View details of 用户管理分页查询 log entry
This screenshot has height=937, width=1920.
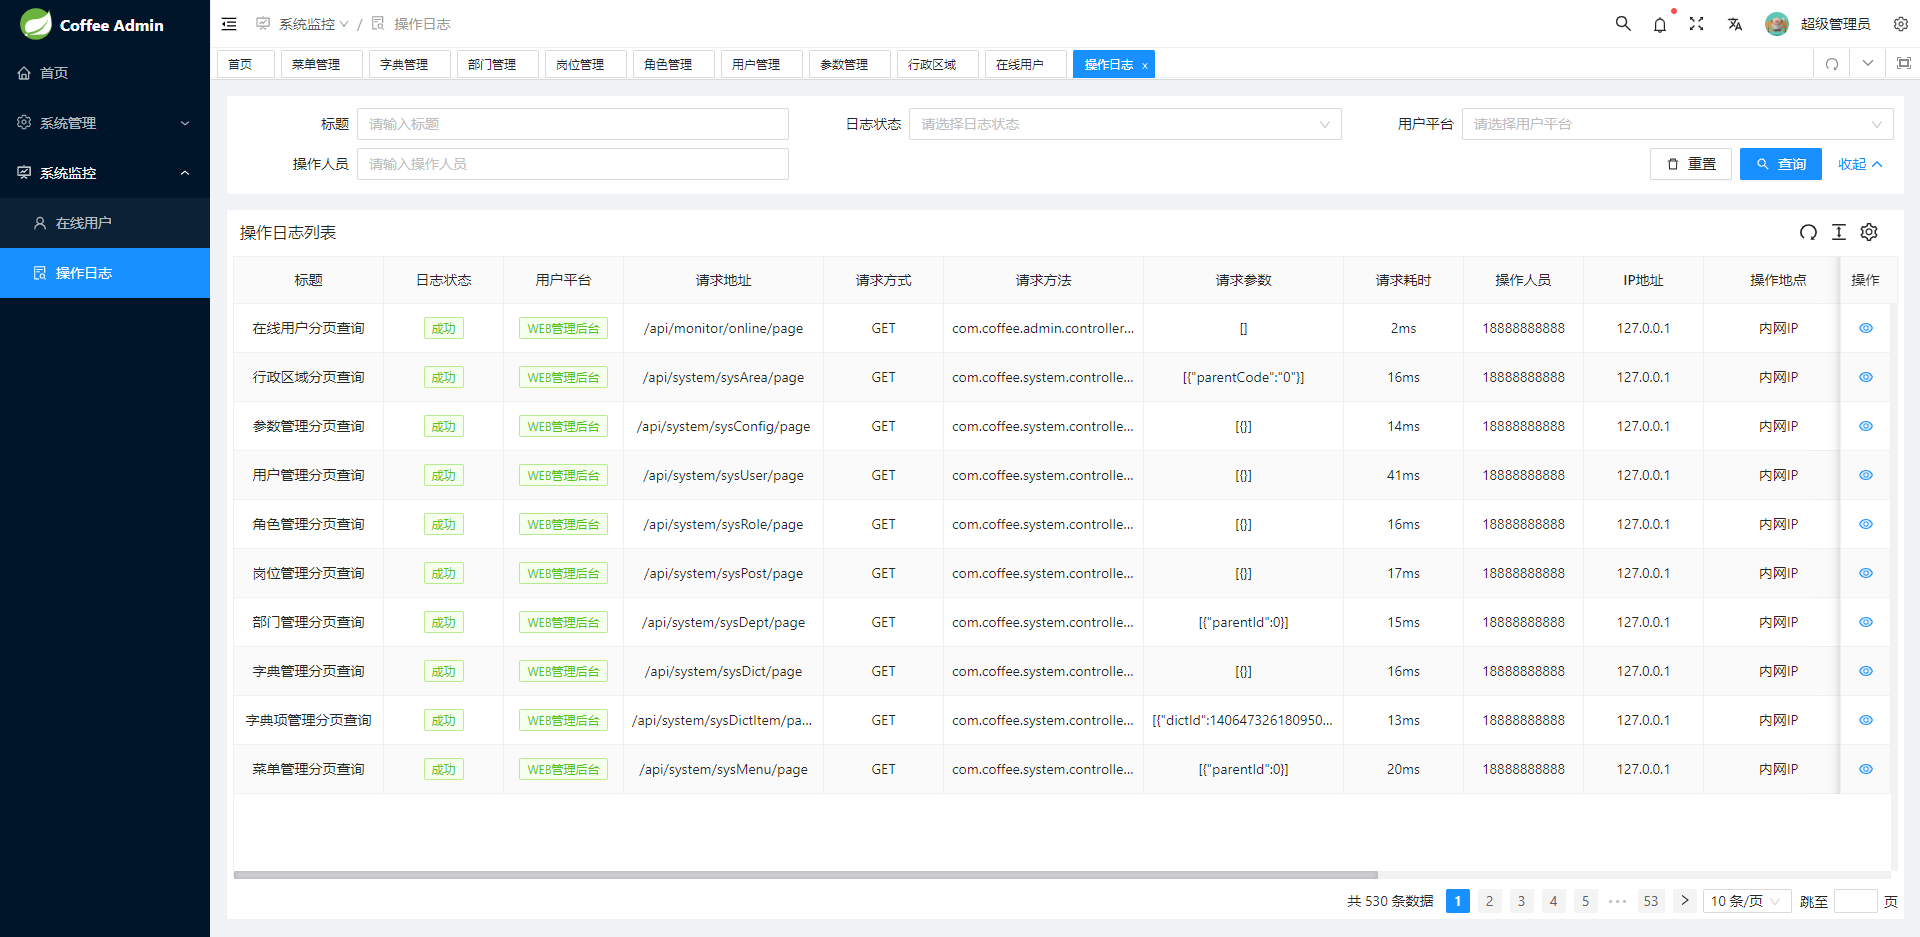(1865, 475)
